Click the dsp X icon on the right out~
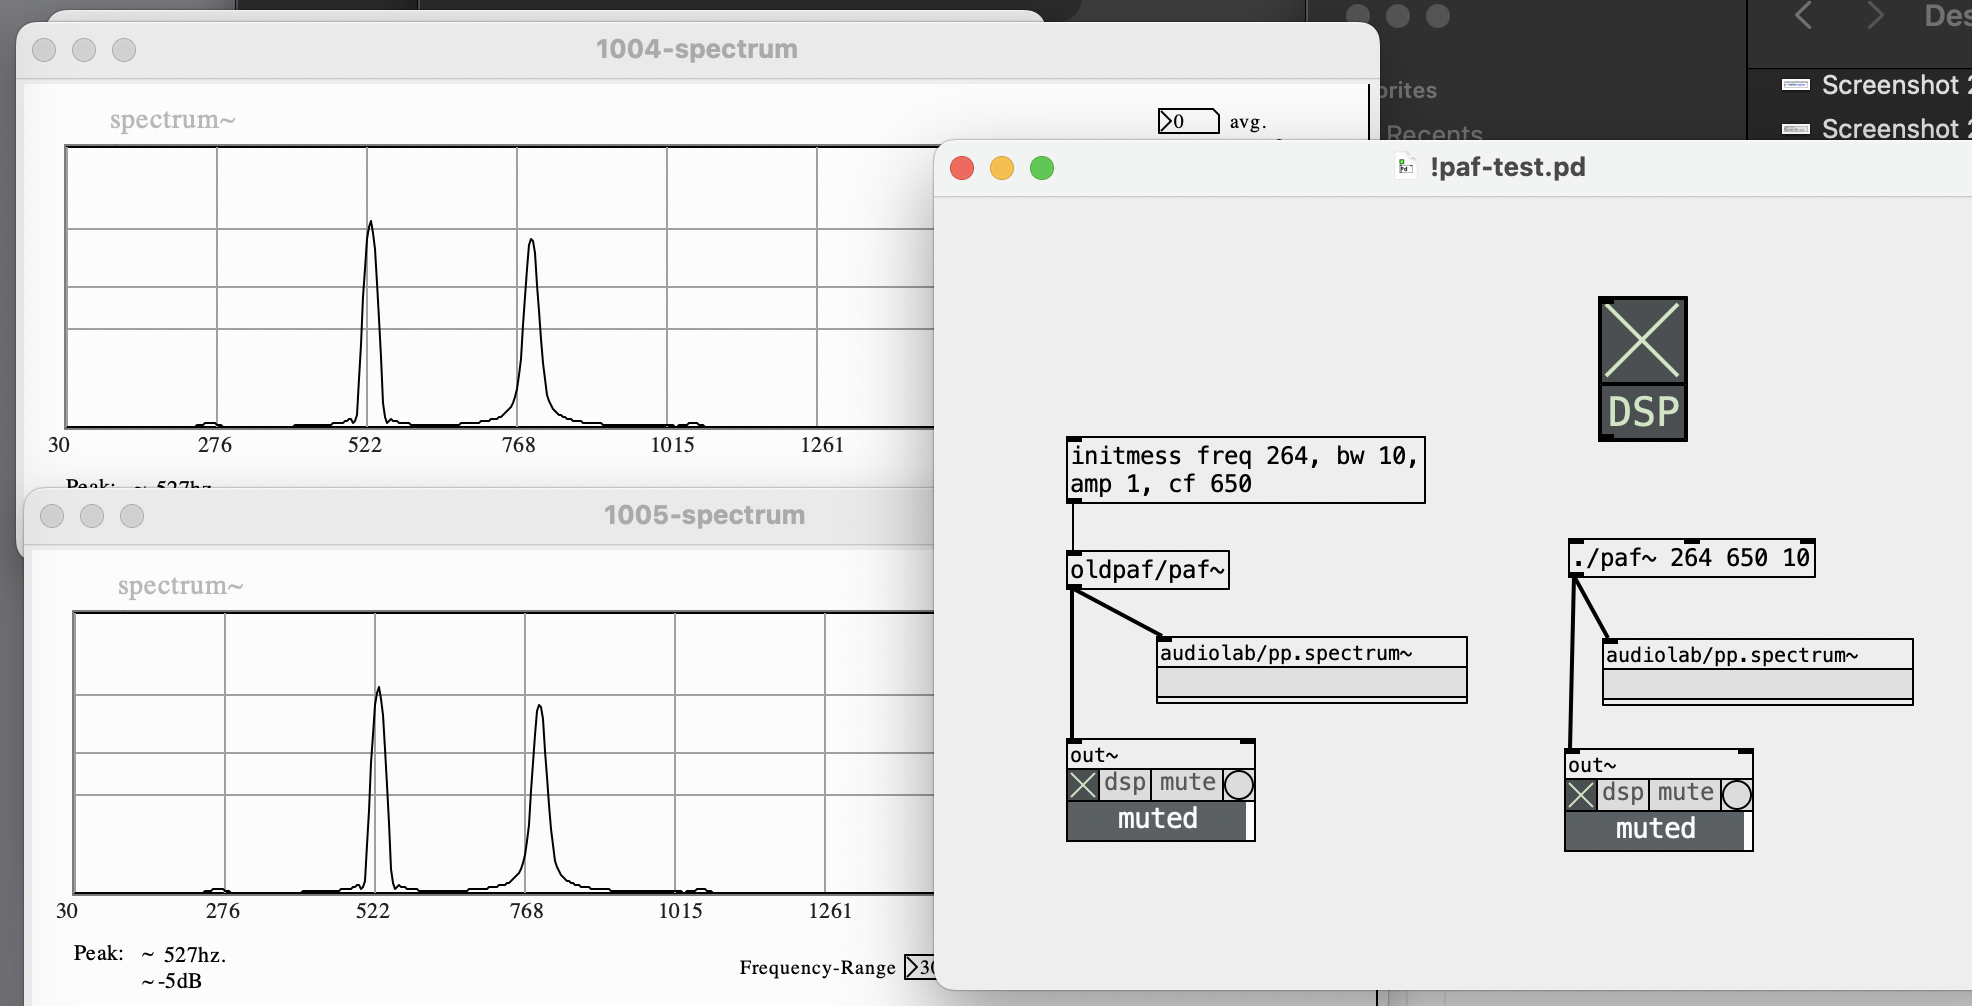The height and width of the screenshot is (1006, 1972). pos(1581,795)
